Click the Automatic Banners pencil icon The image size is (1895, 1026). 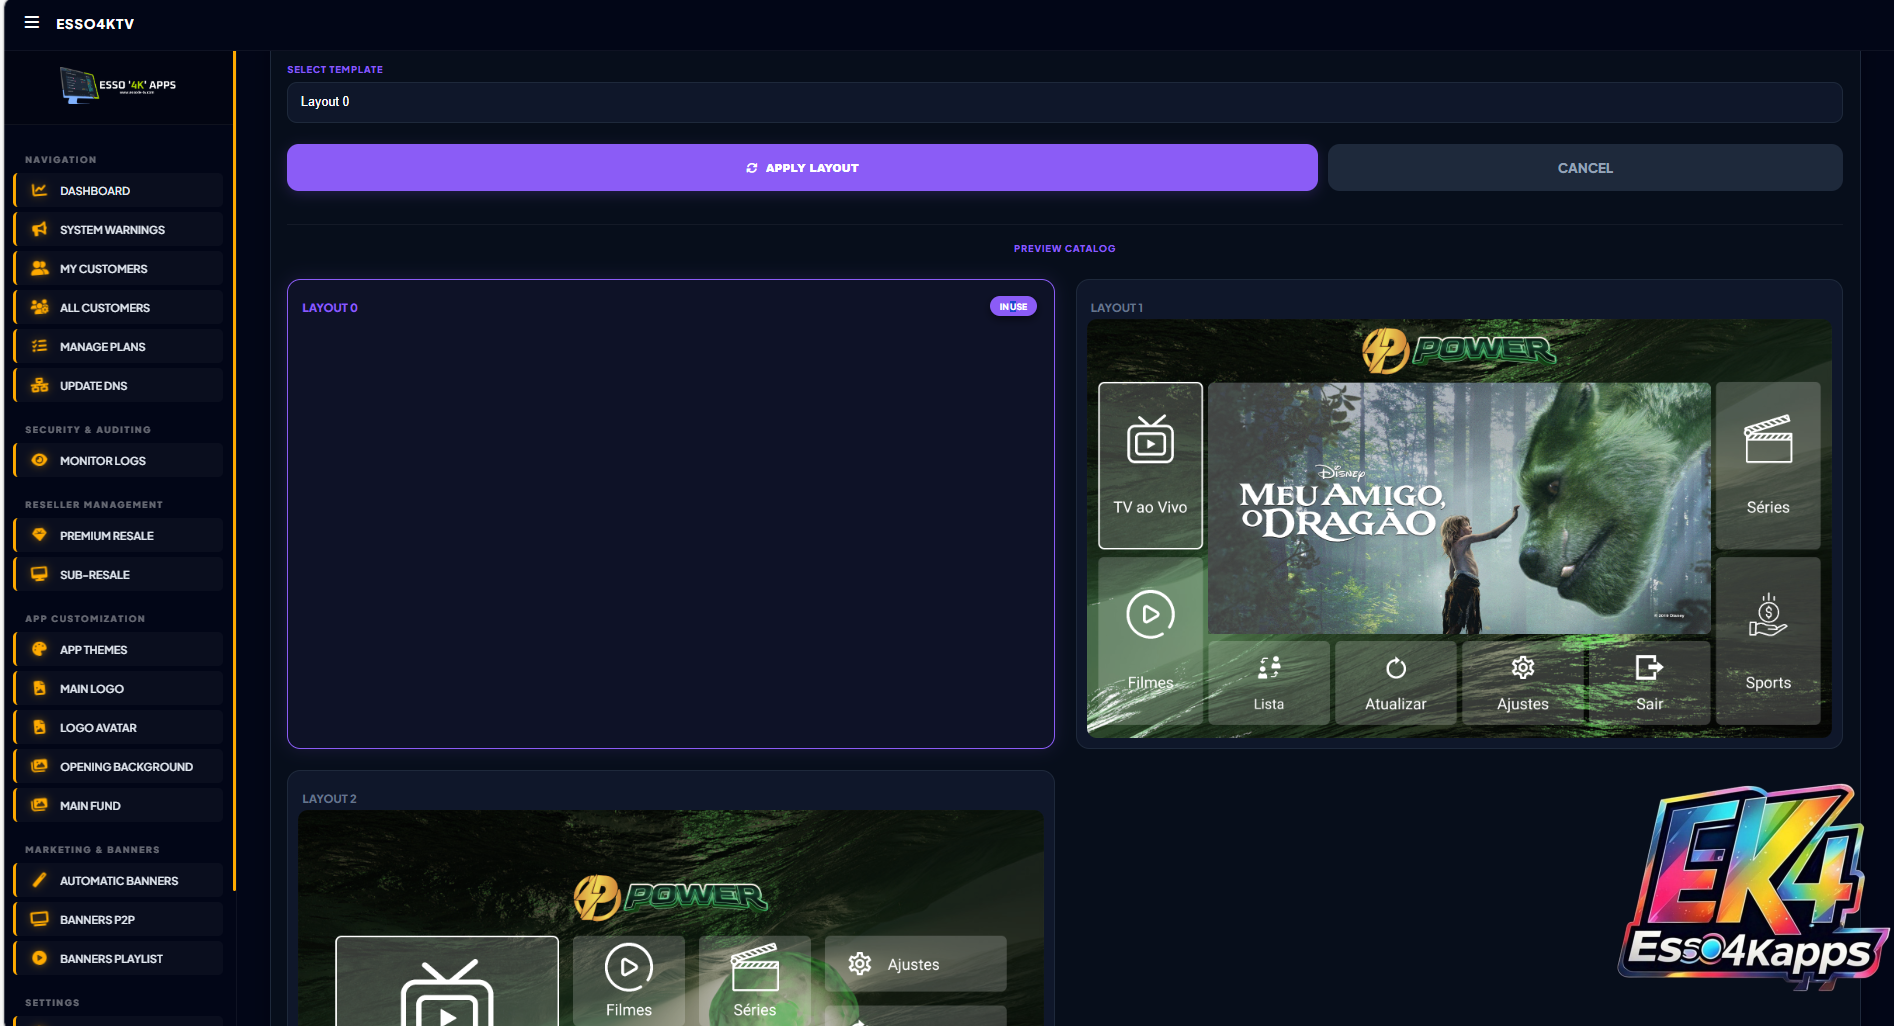click(40, 880)
